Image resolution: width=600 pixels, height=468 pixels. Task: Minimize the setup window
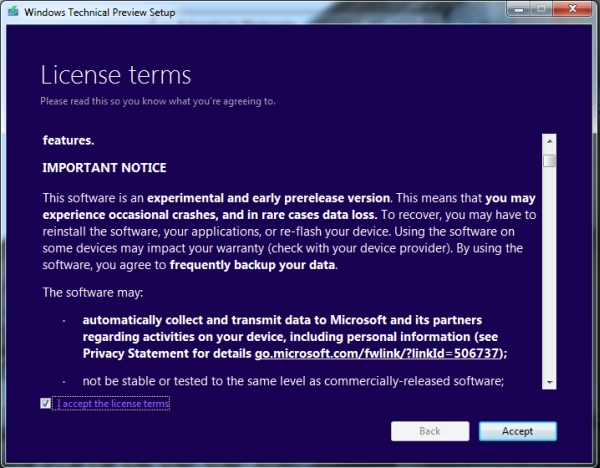tap(519, 9)
